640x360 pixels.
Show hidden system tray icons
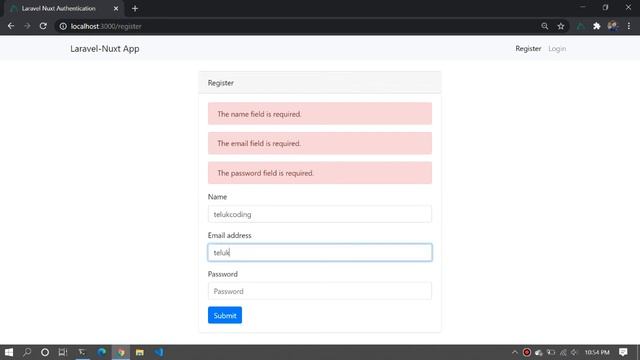pos(515,352)
